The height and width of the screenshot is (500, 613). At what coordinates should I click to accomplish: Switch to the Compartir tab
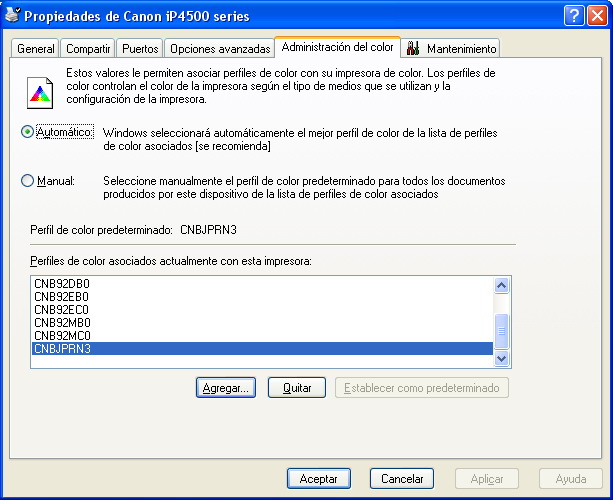pos(88,49)
